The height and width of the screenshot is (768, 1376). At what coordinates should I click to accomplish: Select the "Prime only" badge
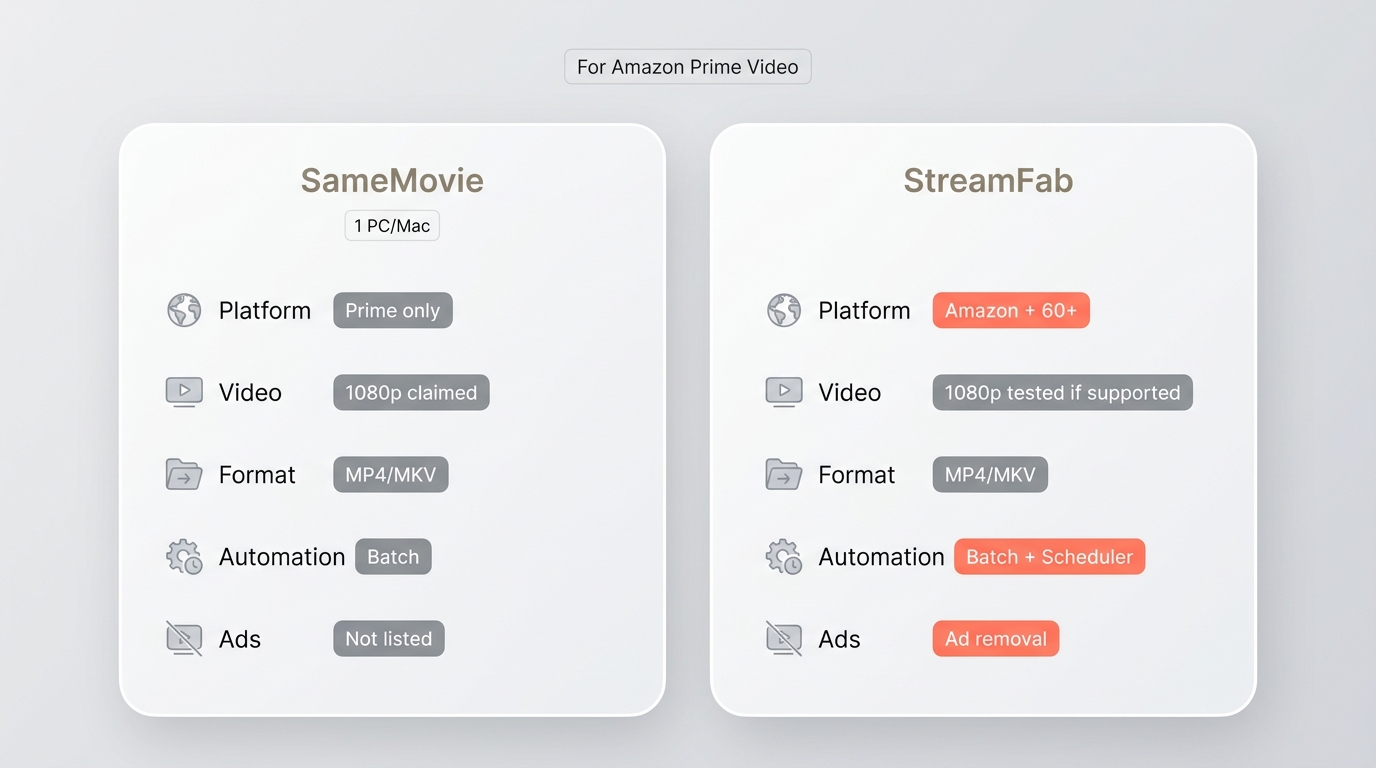pyautogui.click(x=393, y=310)
